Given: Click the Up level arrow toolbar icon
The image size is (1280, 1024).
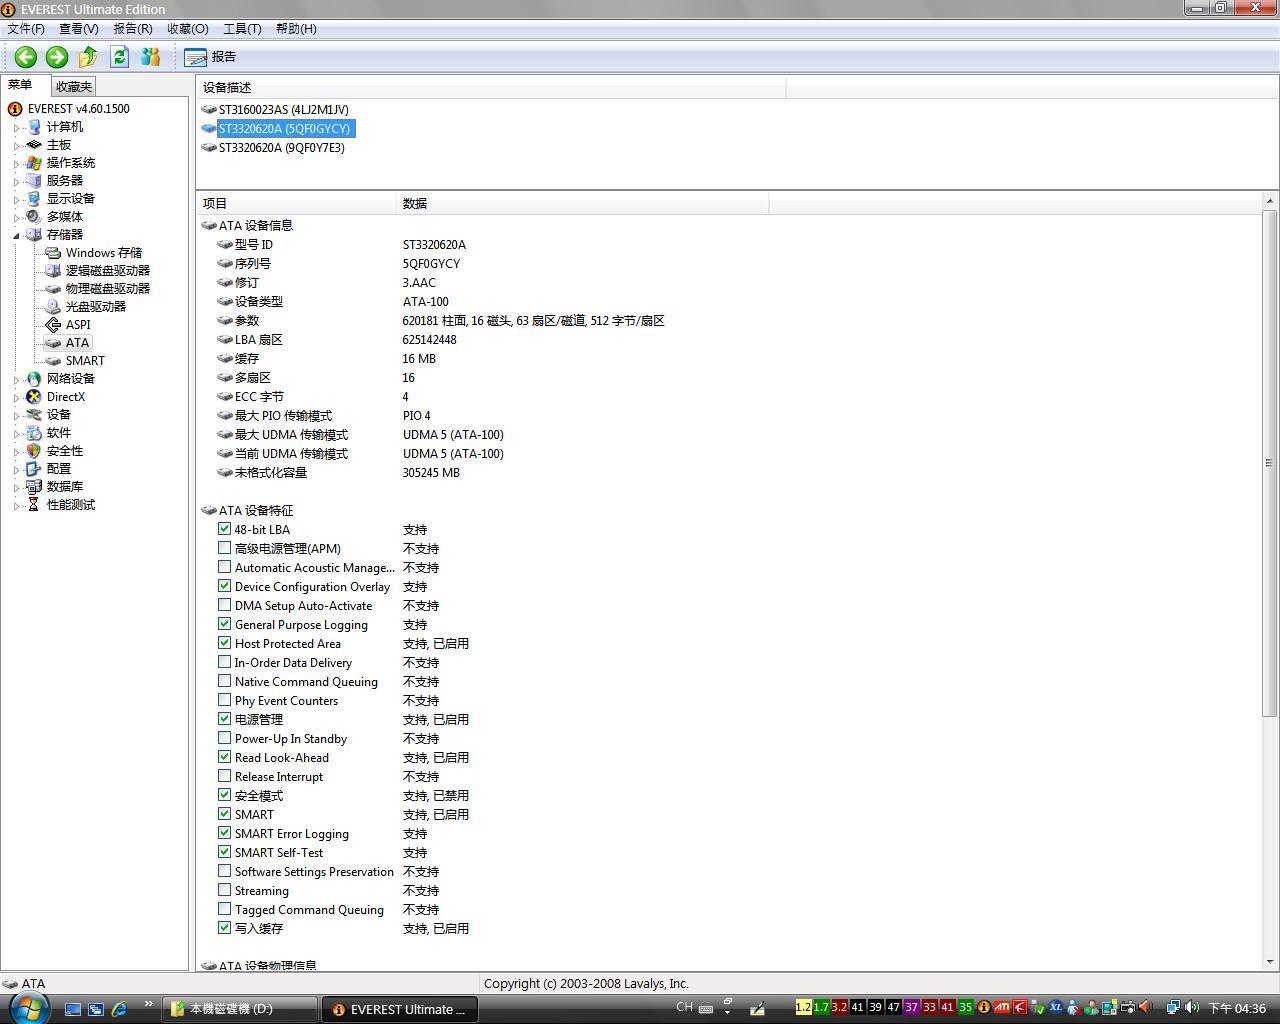Looking at the screenshot, I should tap(88, 57).
